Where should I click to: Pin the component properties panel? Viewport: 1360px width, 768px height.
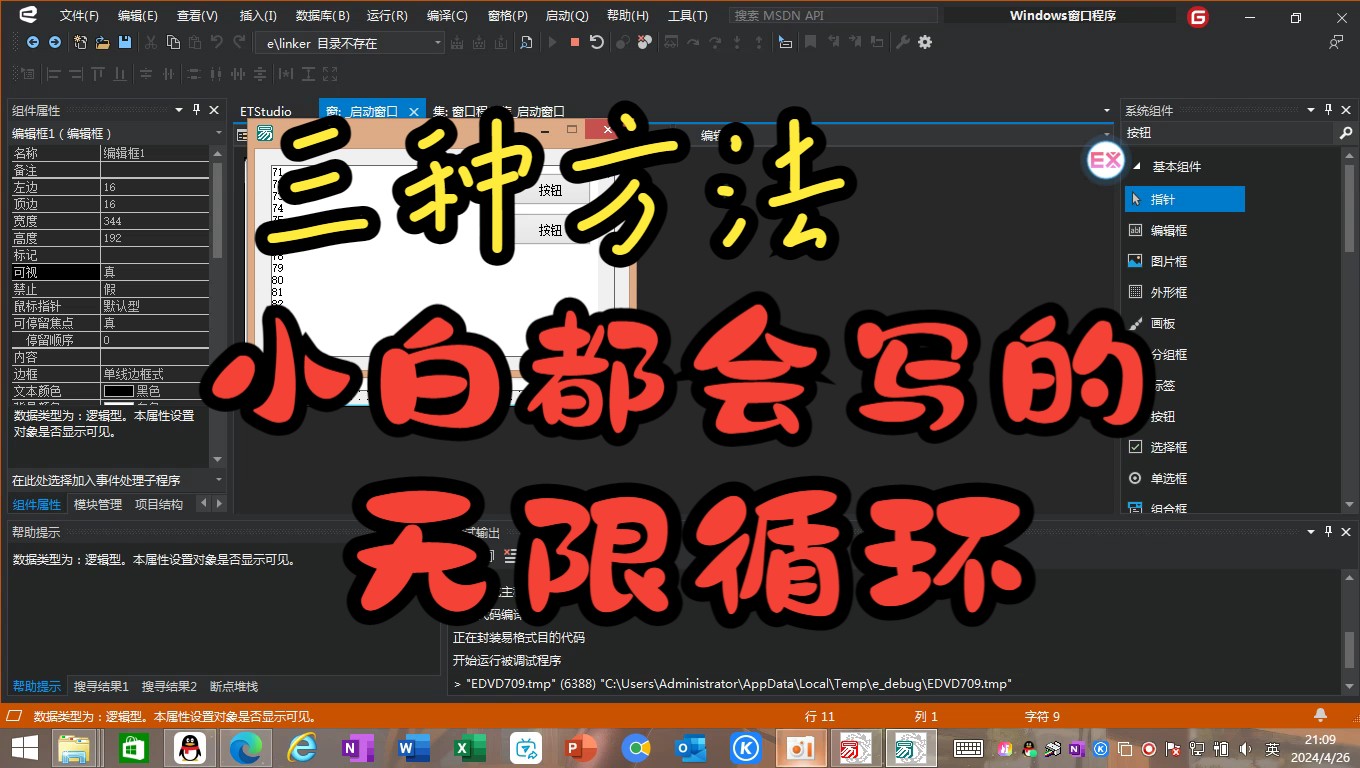pyautogui.click(x=196, y=110)
